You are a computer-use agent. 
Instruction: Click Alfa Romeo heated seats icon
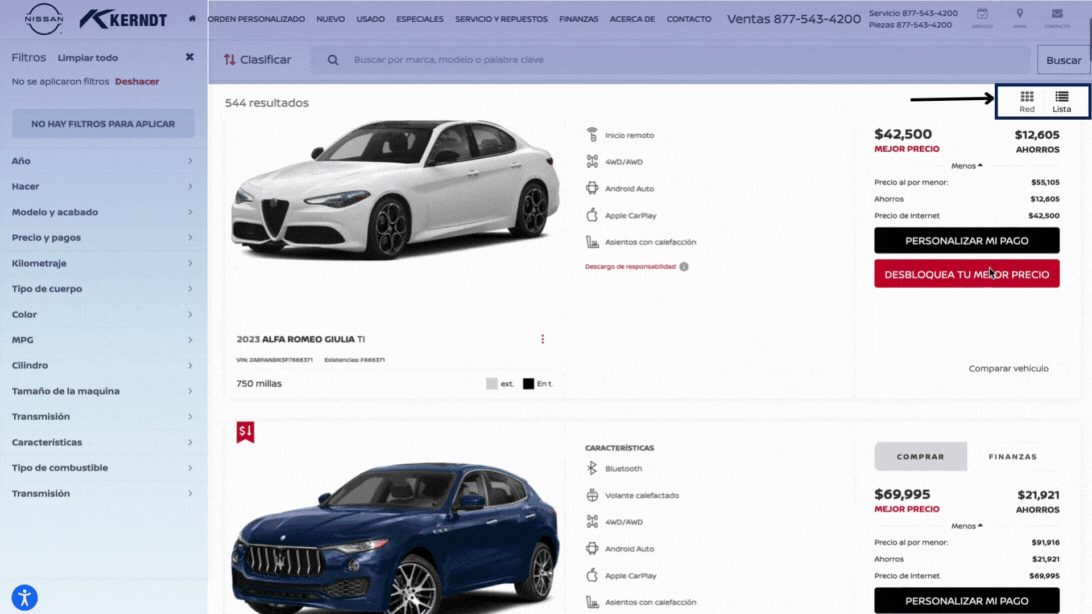click(x=592, y=242)
